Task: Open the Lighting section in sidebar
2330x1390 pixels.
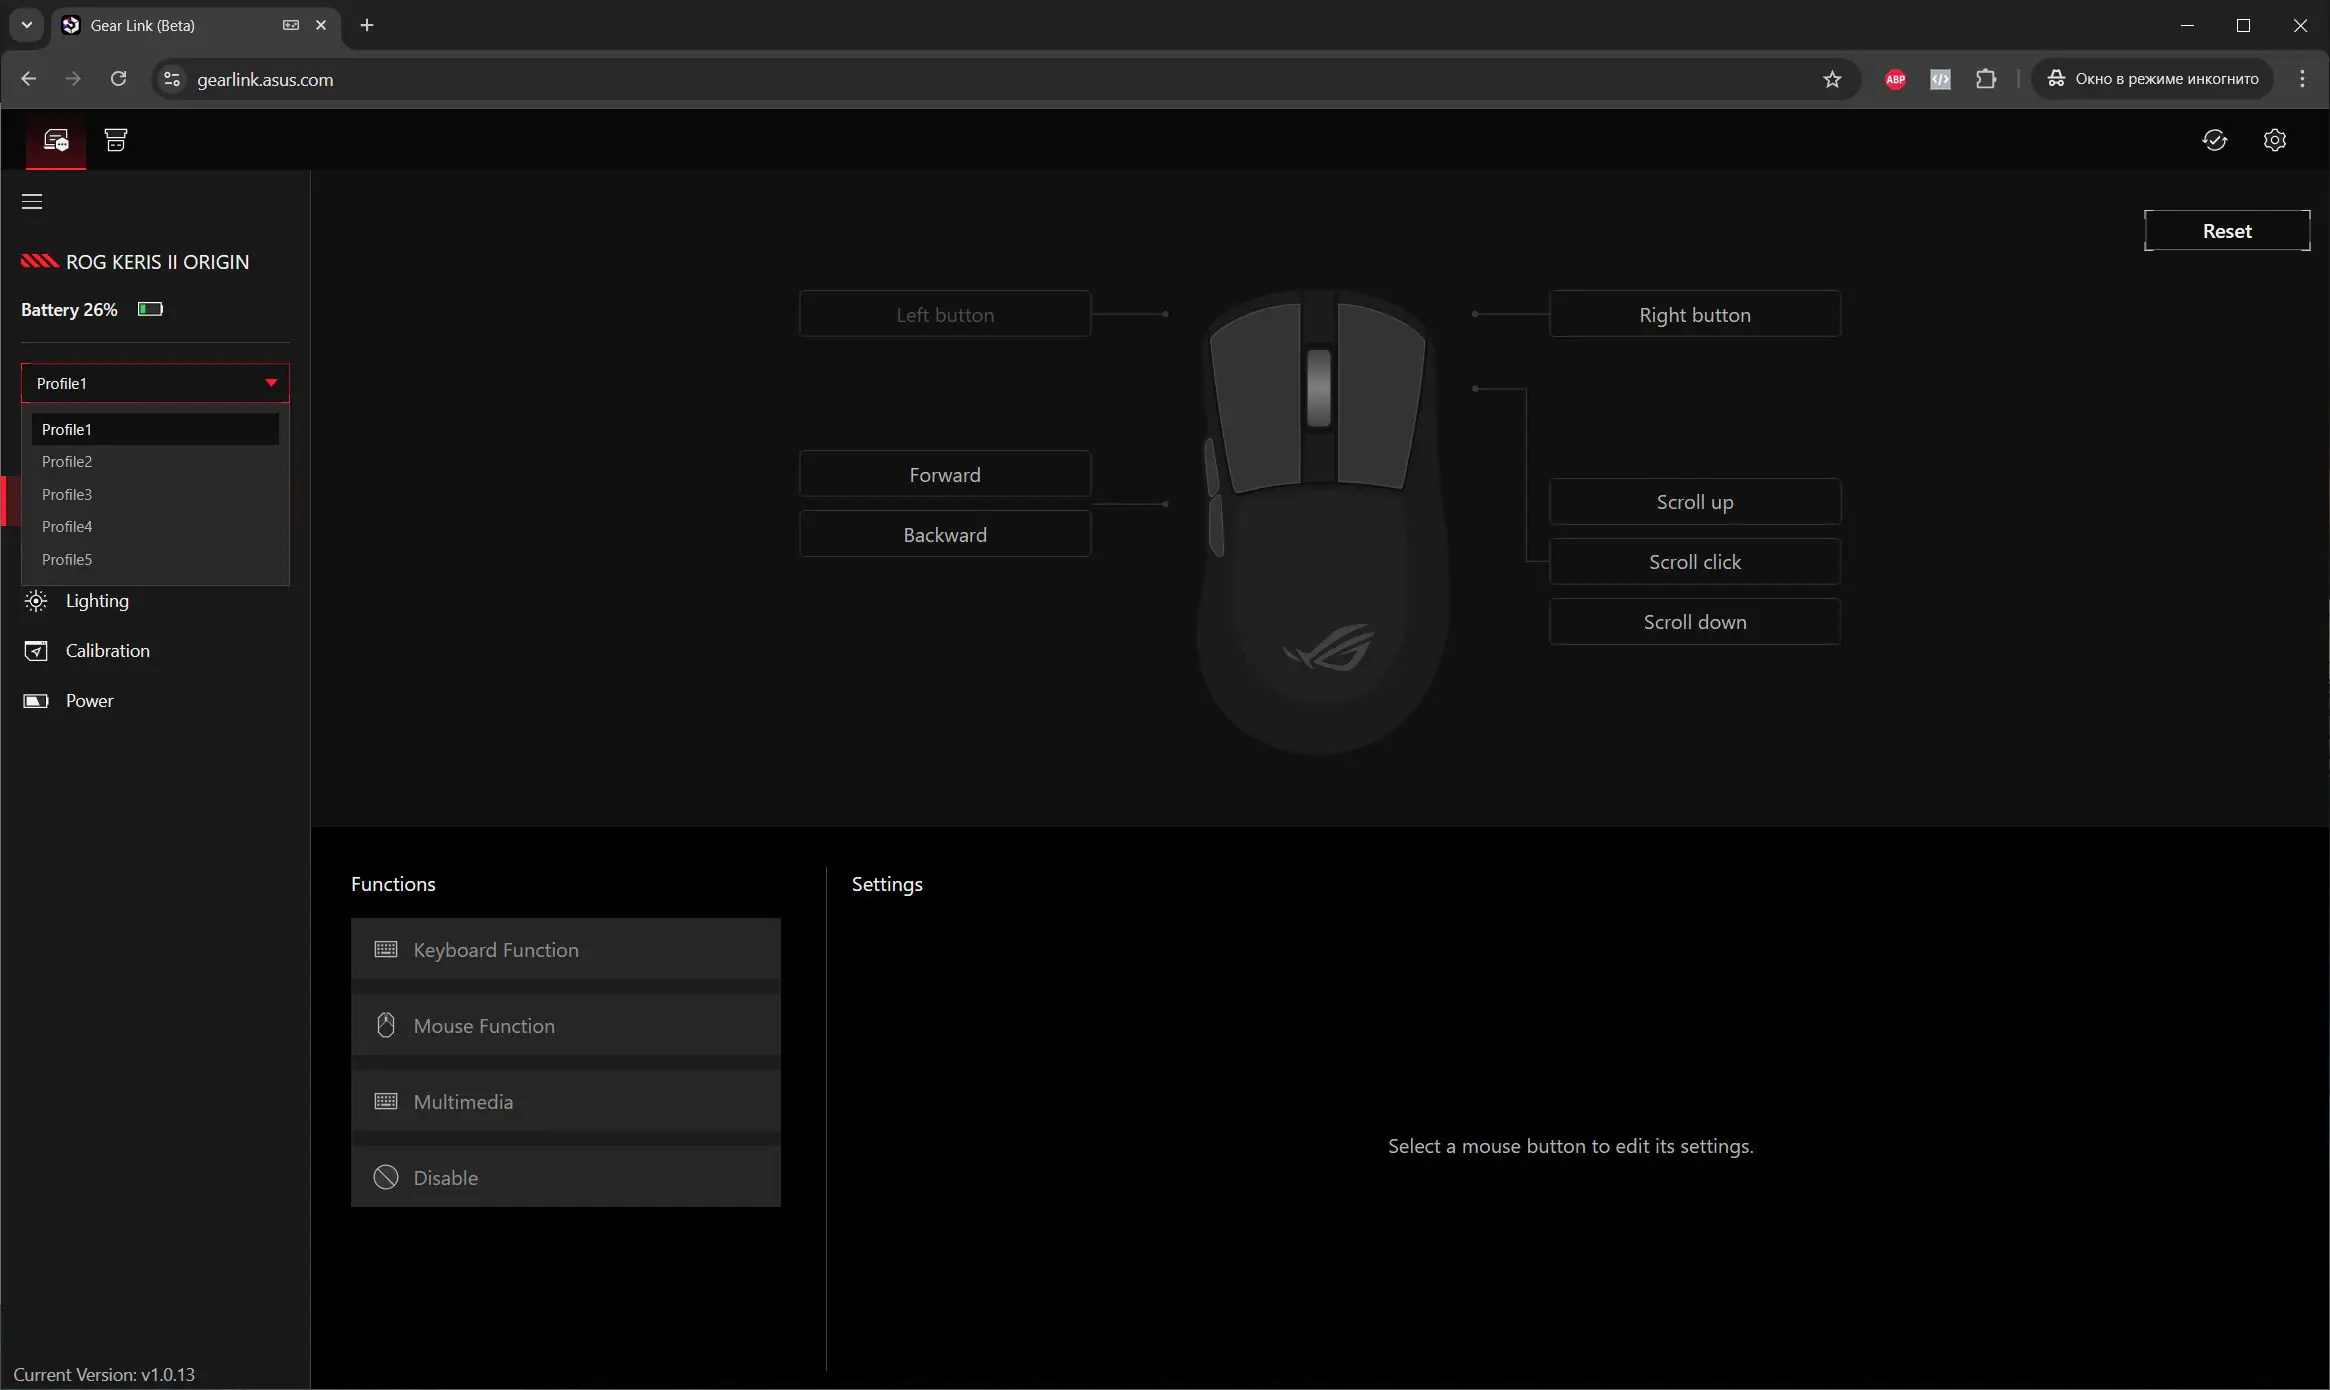Action: pos(97,600)
